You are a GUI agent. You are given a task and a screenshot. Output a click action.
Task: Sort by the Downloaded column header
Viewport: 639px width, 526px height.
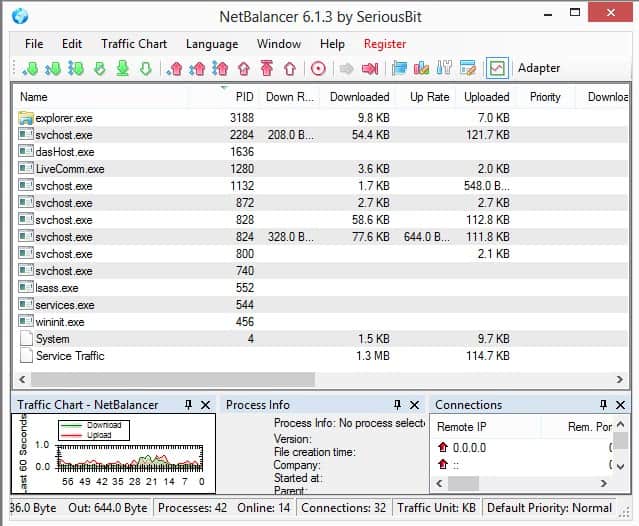(x=359, y=97)
